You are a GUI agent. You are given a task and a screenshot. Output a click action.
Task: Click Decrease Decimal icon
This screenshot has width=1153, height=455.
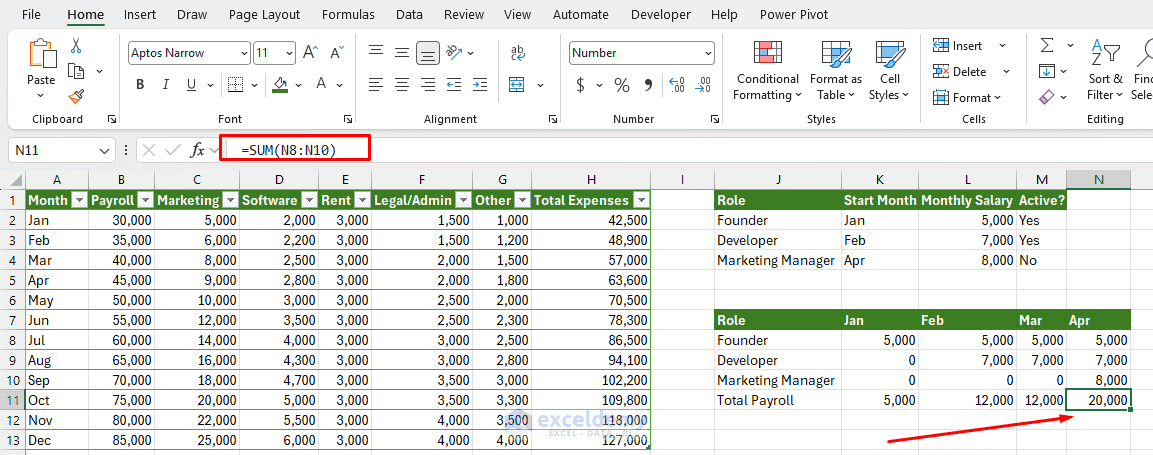pyautogui.click(x=703, y=85)
